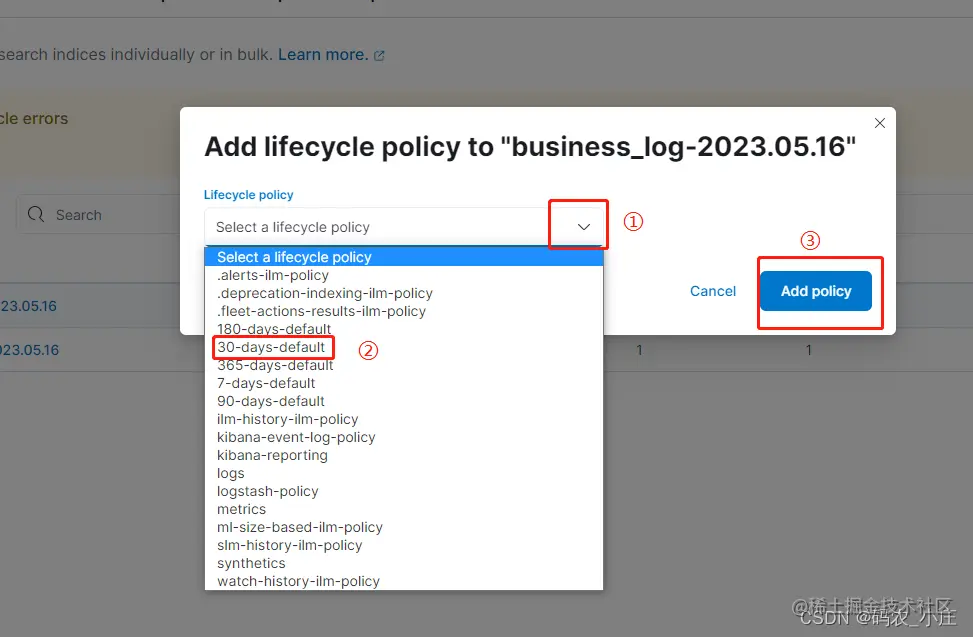The image size is (973, 637).
Task: Pick the 180-days-default policy
Action: pyautogui.click(x=404, y=329)
